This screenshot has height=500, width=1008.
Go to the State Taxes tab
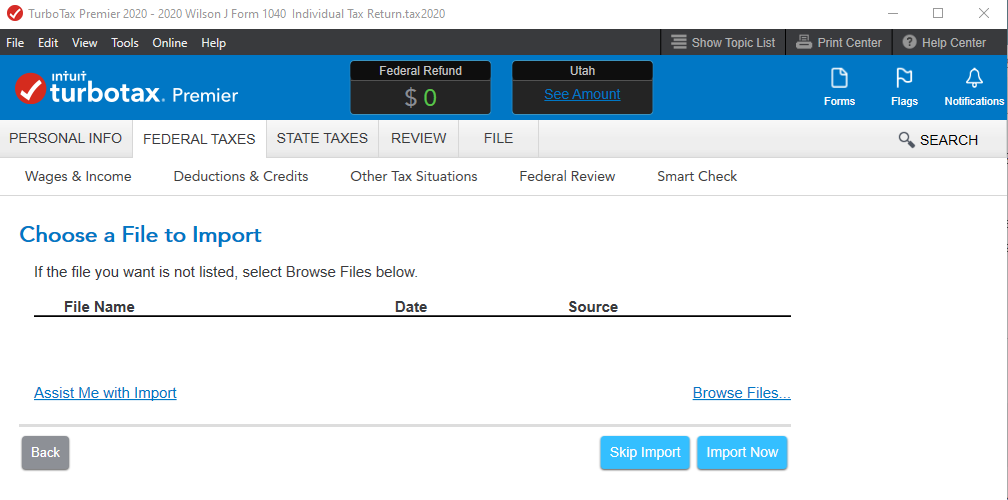coord(322,138)
